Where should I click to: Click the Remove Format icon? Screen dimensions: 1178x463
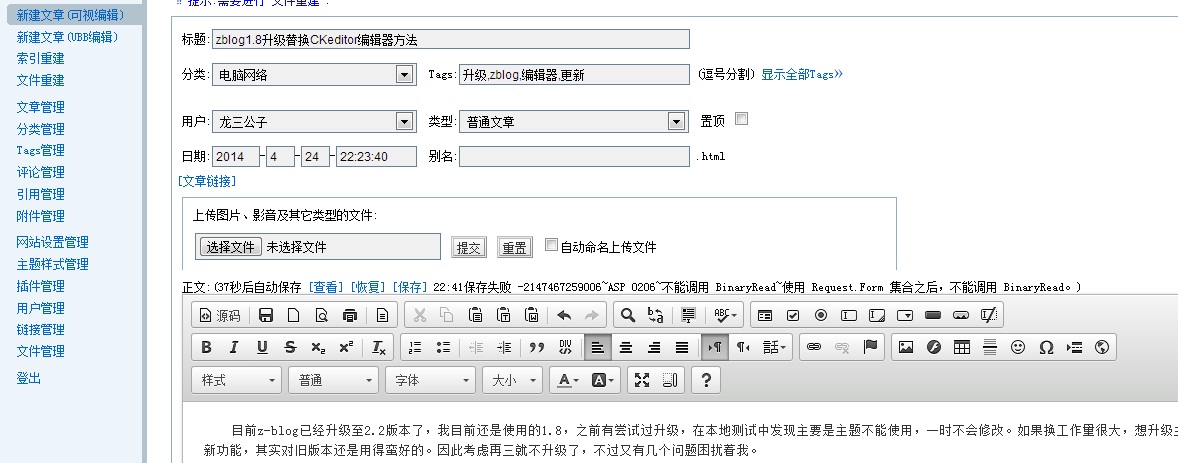coord(379,347)
